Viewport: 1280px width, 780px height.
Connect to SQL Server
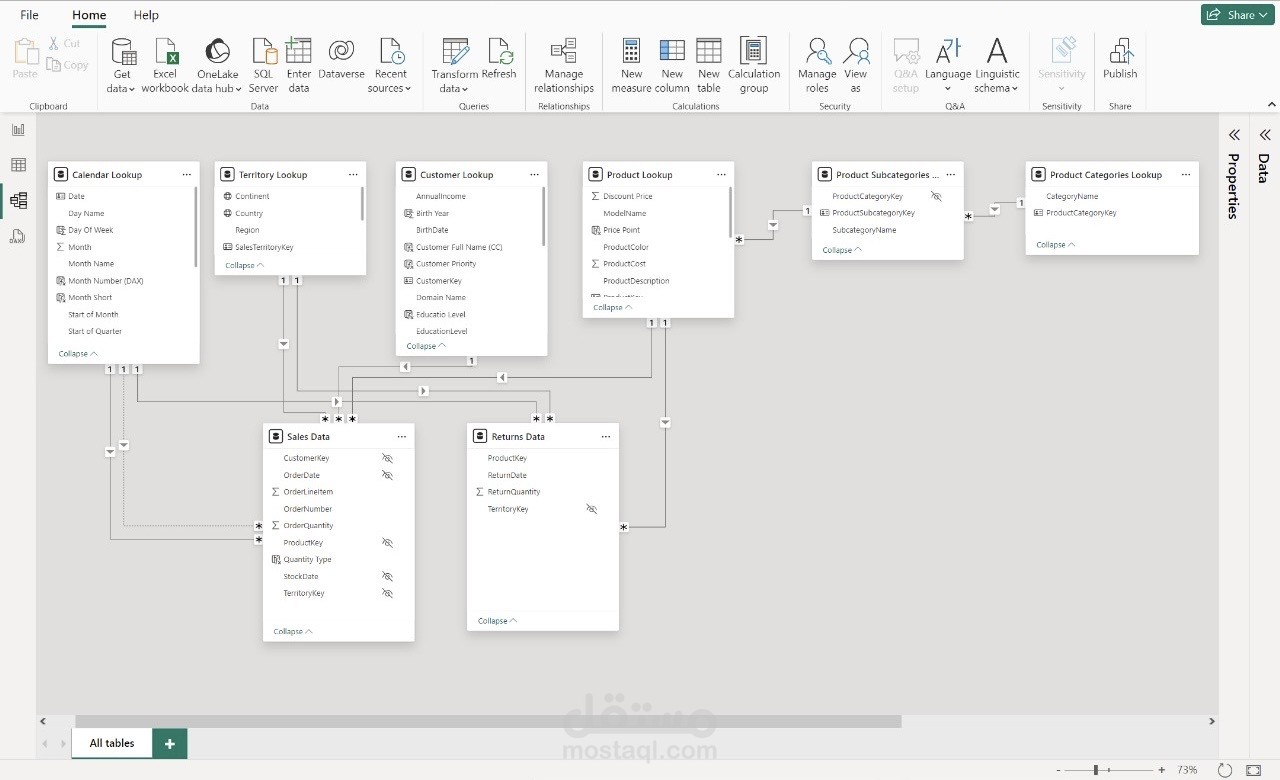tap(264, 66)
